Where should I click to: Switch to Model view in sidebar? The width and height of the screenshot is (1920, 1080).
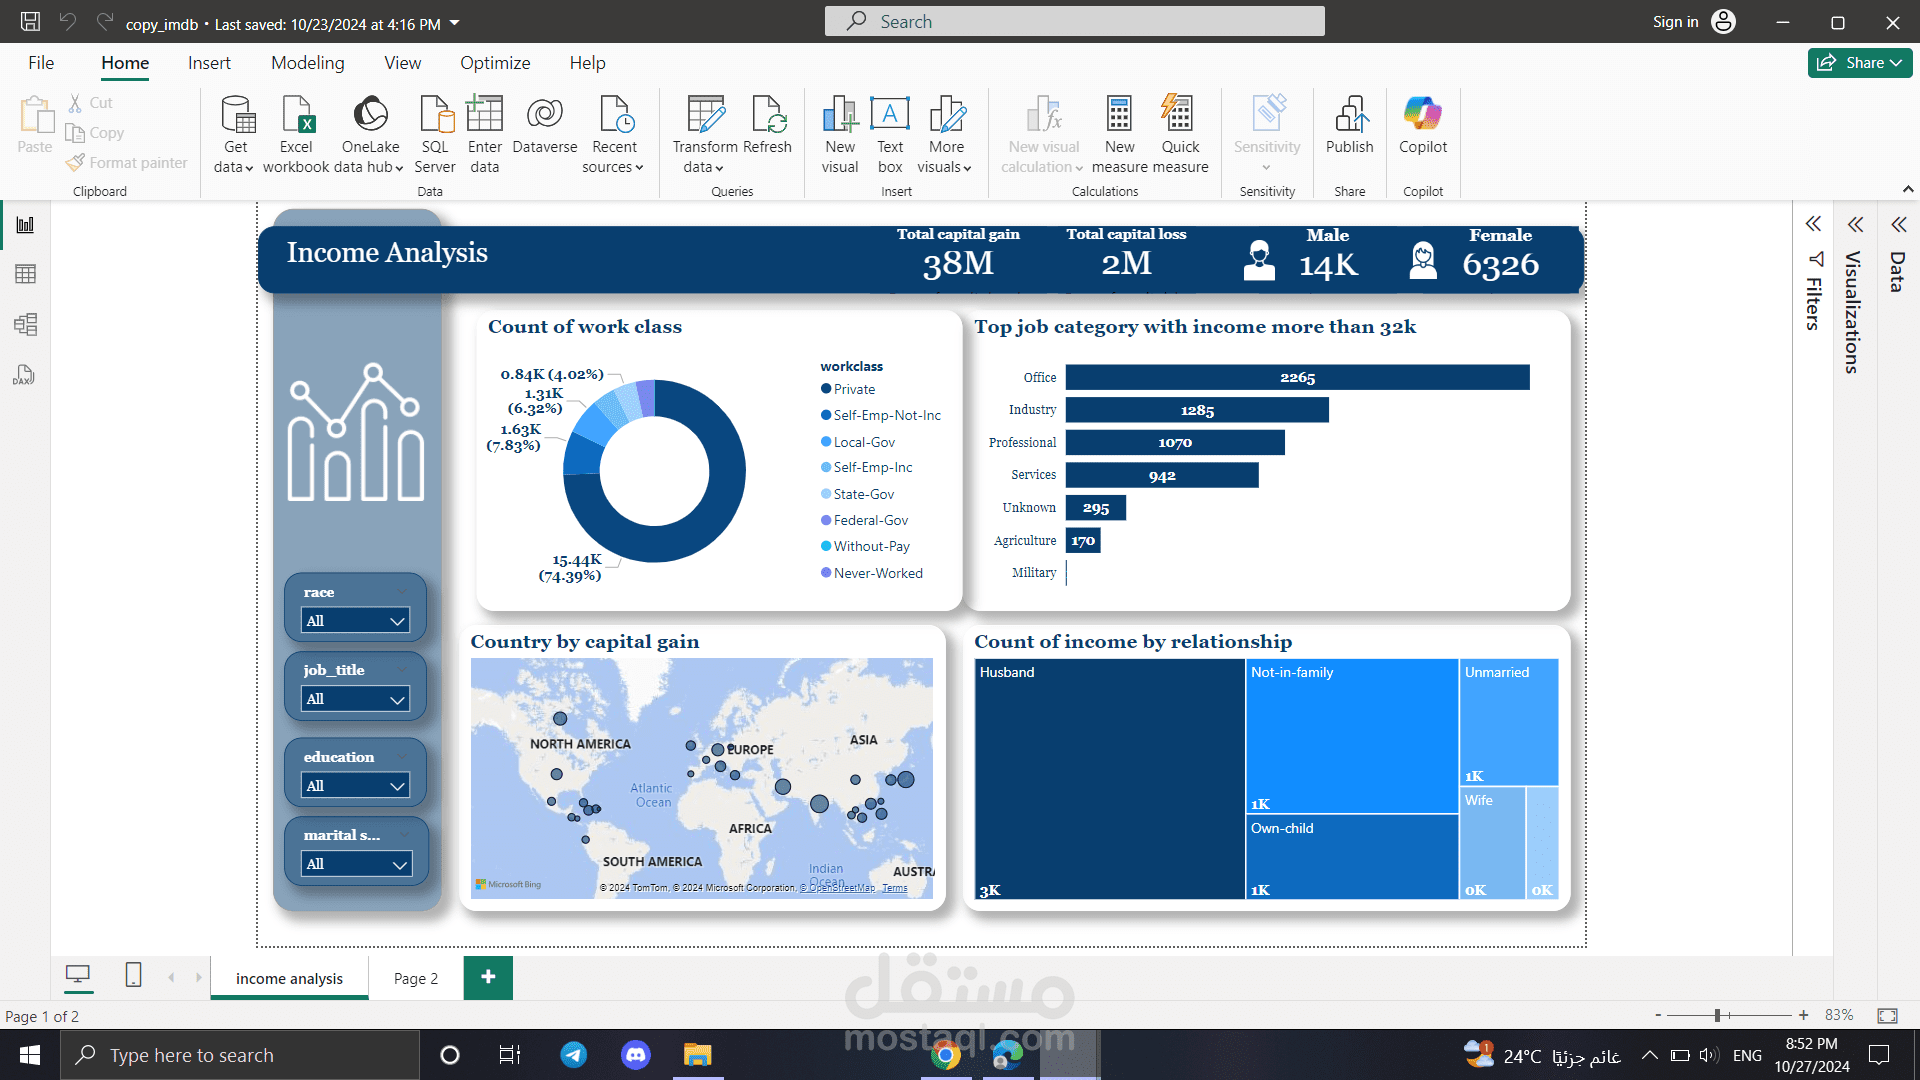25,324
